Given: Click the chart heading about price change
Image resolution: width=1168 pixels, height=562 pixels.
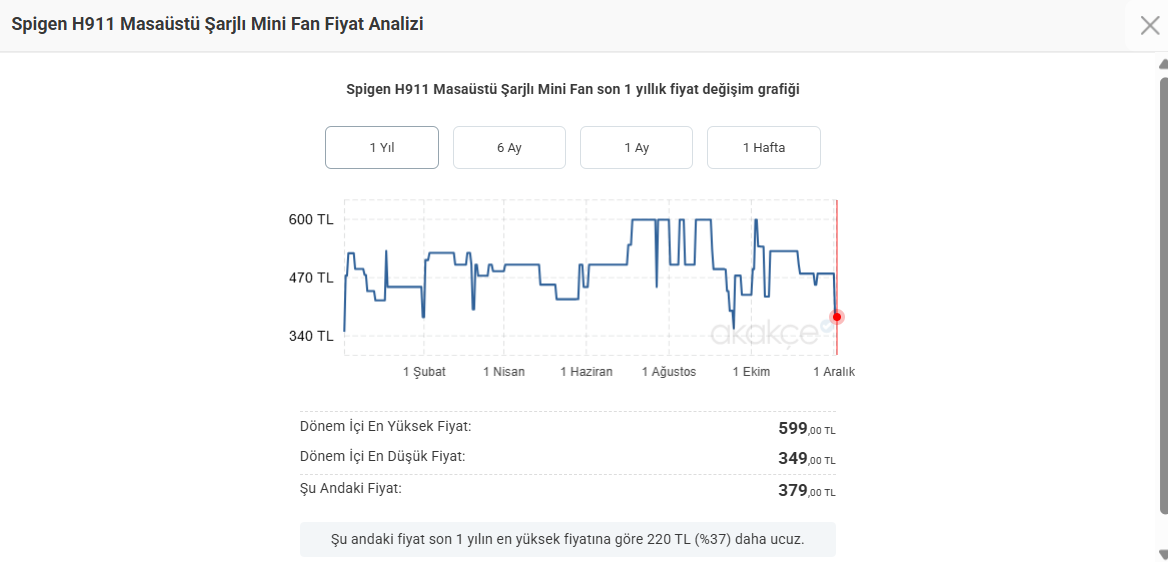Looking at the screenshot, I should [572, 89].
